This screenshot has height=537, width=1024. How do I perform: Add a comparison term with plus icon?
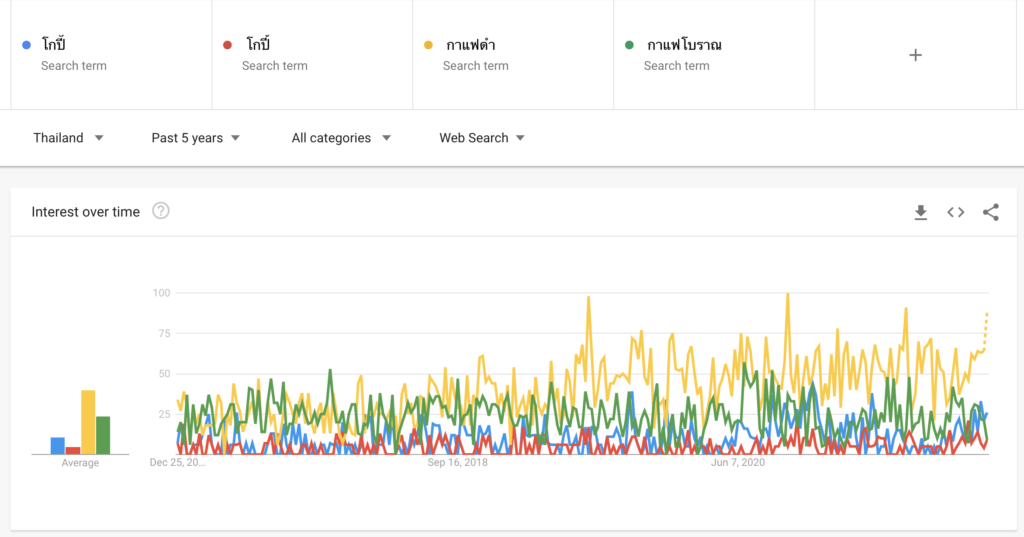pos(916,55)
